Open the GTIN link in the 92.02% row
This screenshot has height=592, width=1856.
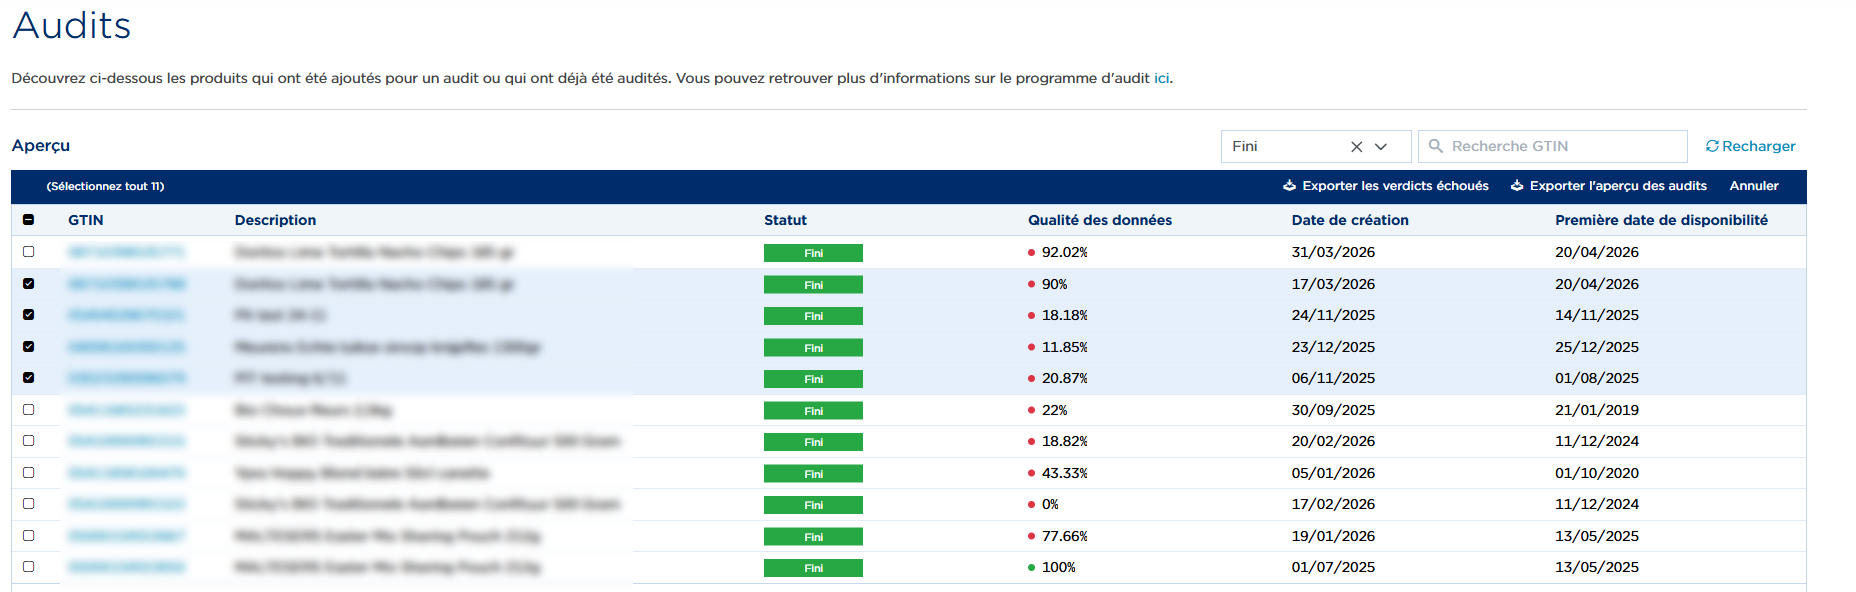(126, 252)
